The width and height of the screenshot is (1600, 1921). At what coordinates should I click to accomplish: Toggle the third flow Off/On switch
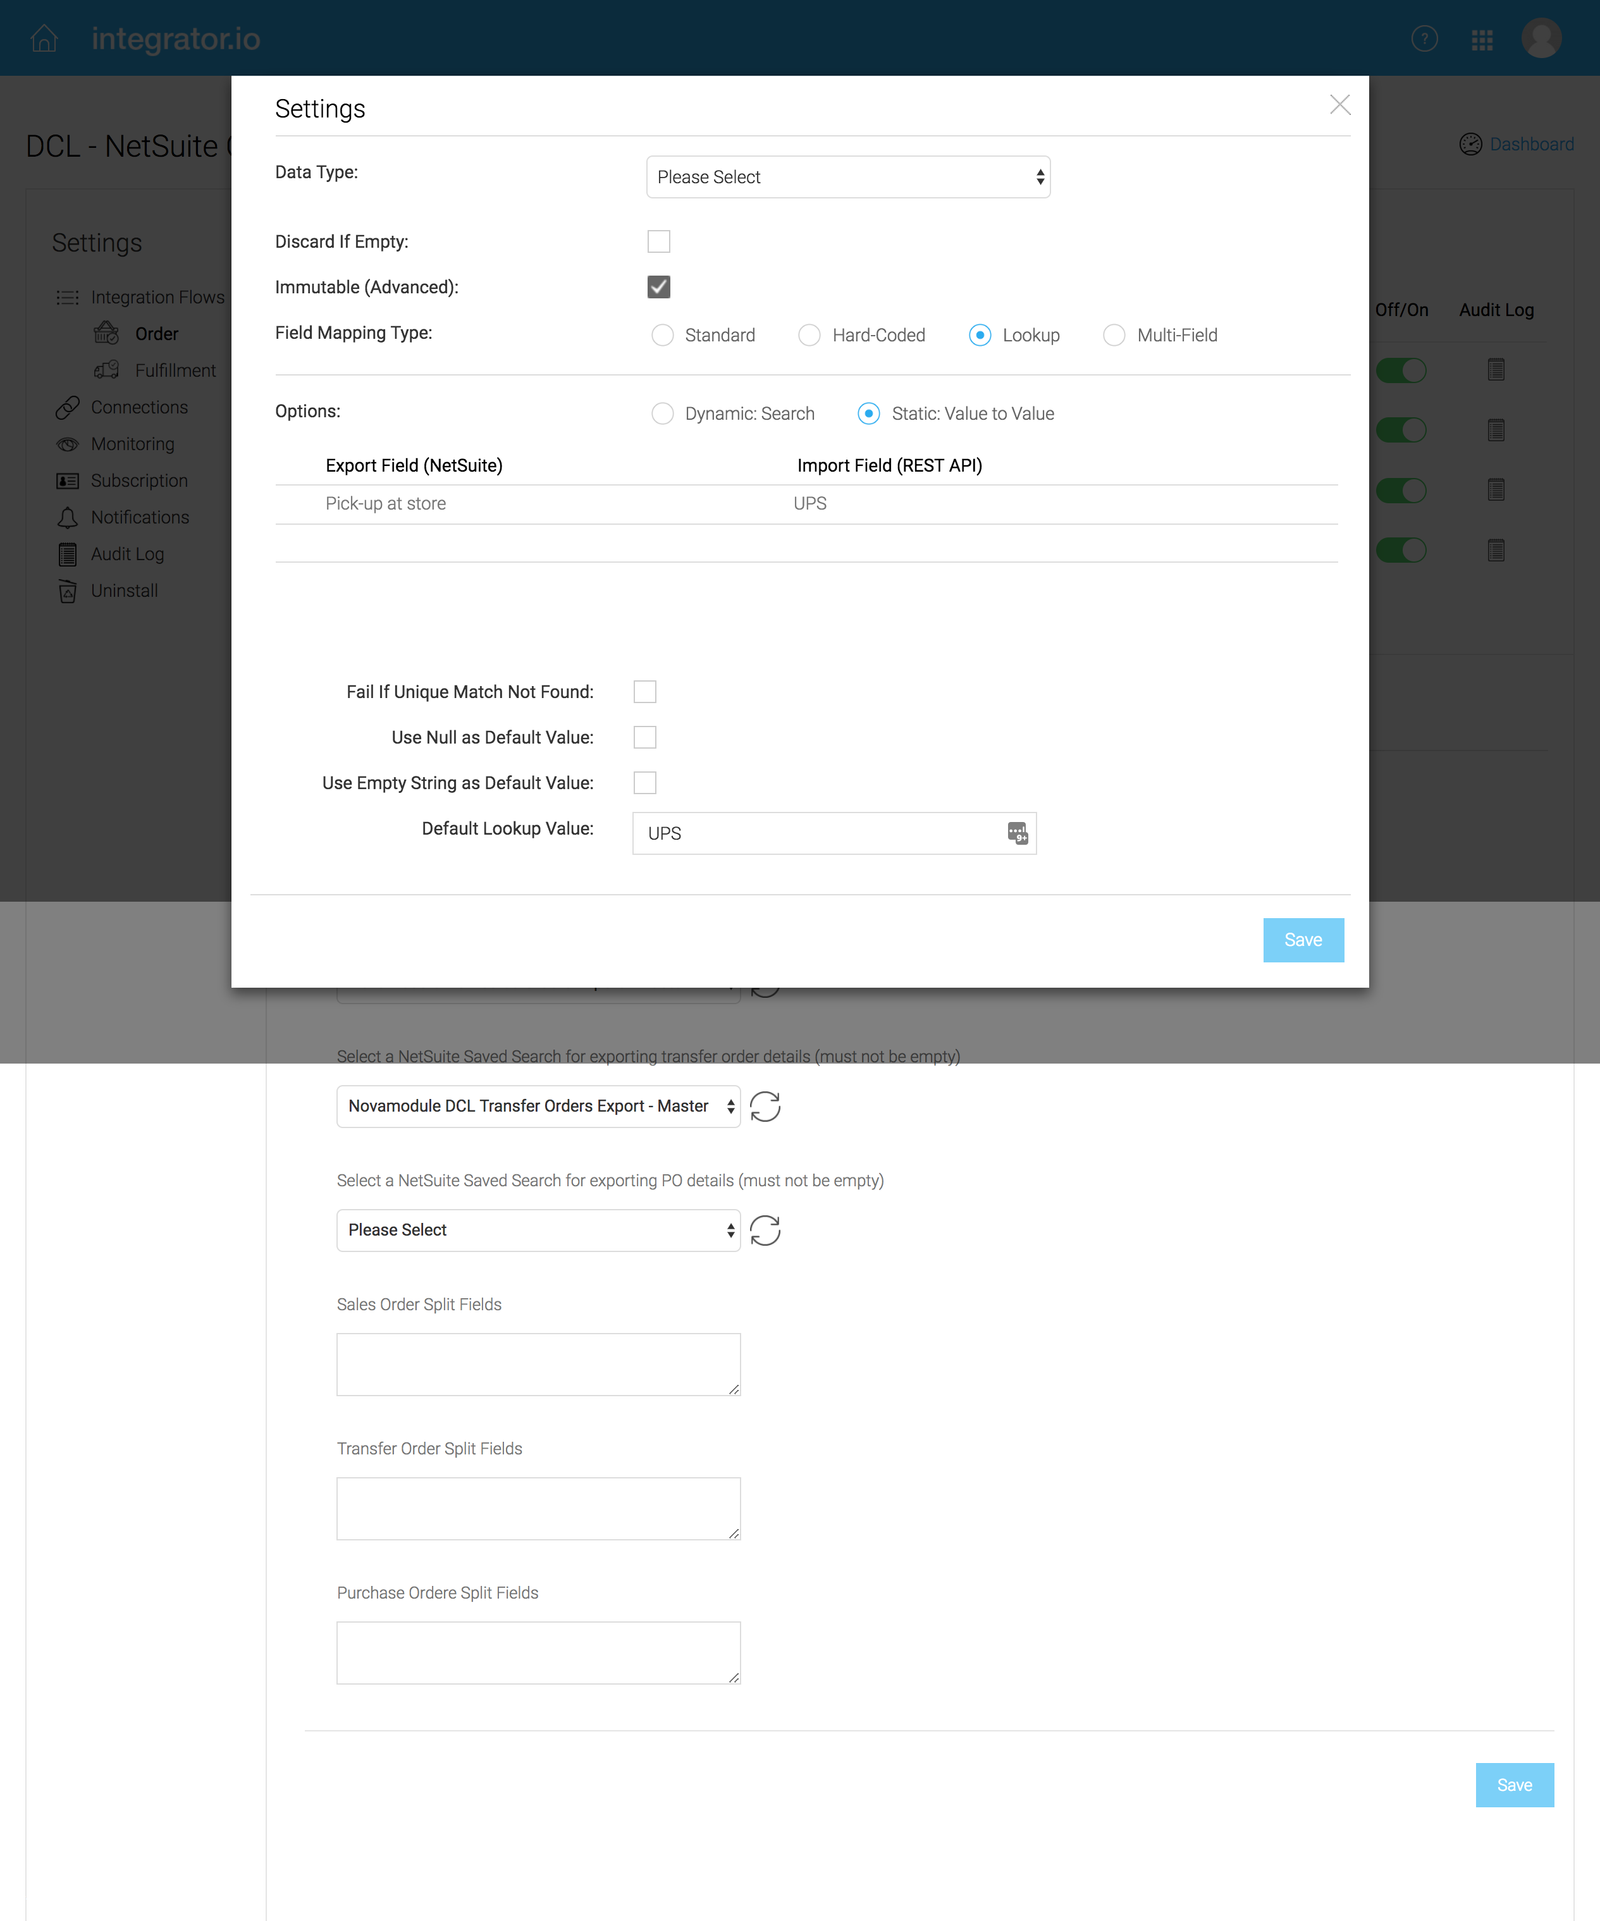click(1401, 490)
